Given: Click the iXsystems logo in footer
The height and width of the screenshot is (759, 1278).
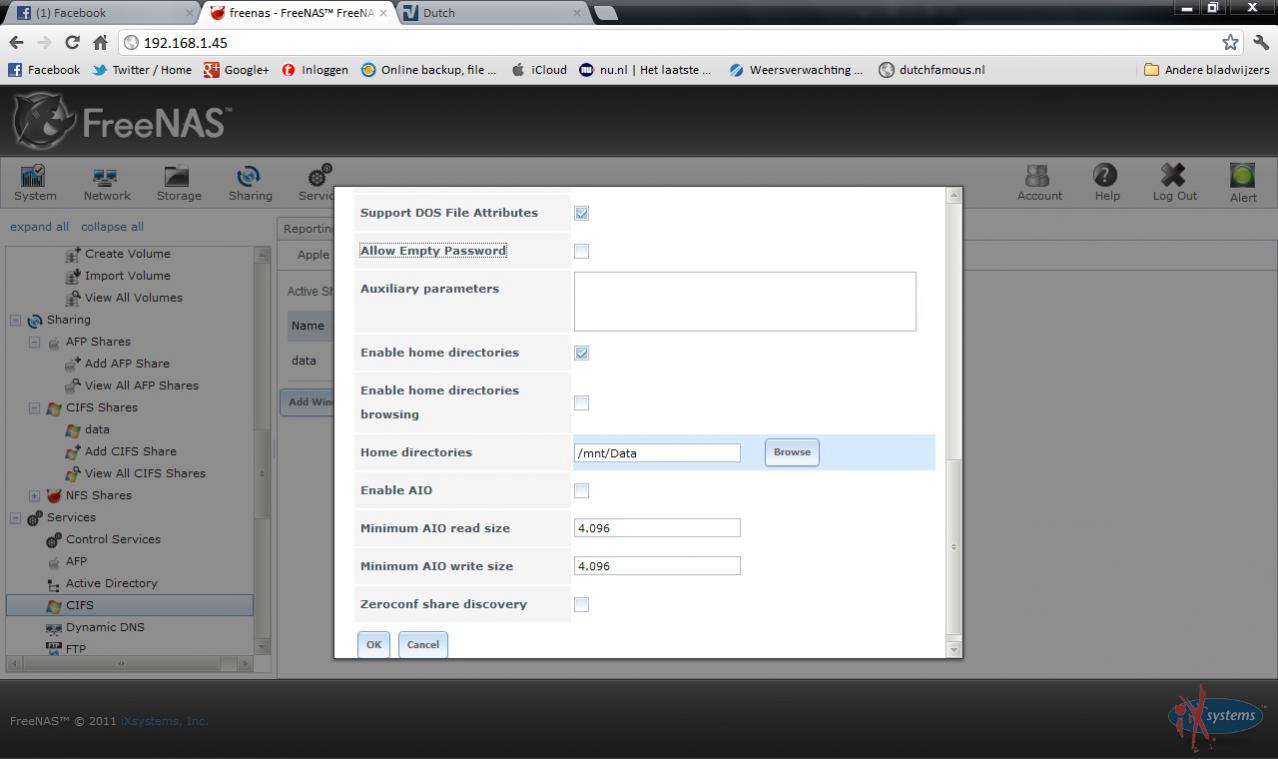Looking at the screenshot, I should [1216, 716].
